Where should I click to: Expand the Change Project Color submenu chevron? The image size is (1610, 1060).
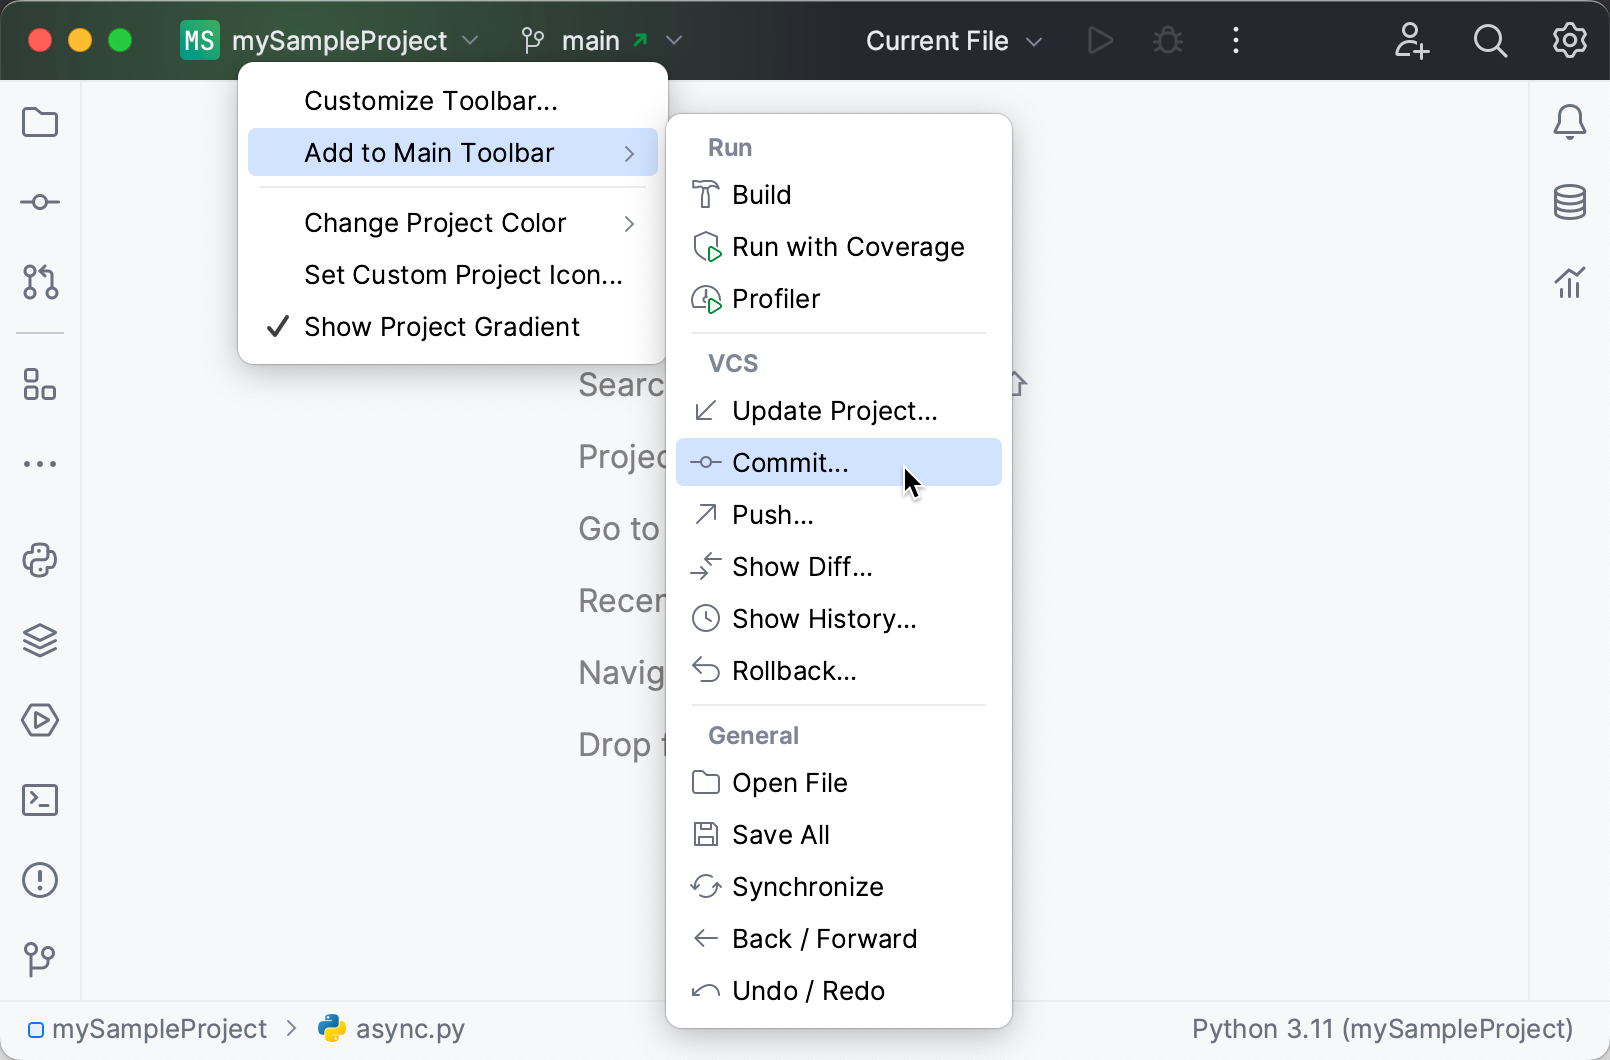630,223
